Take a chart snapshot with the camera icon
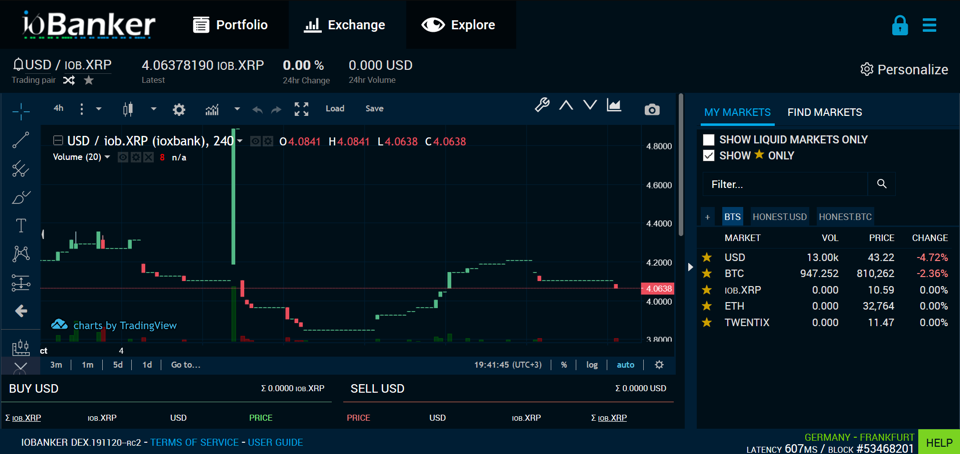This screenshot has width=960, height=454. click(x=652, y=110)
